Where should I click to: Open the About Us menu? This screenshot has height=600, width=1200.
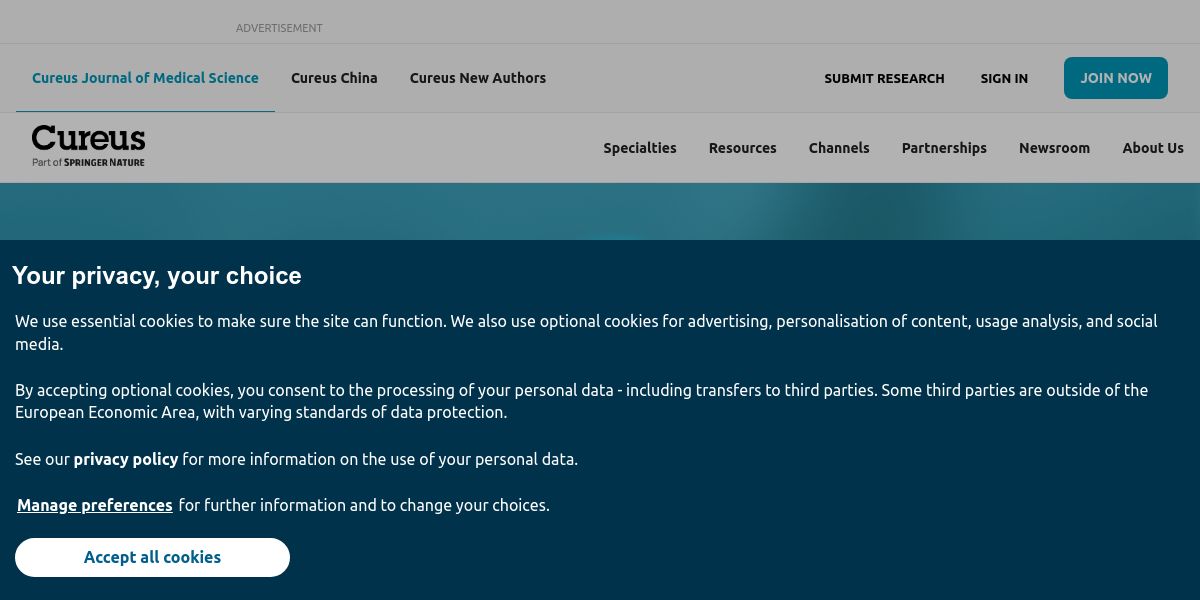tap(1153, 148)
